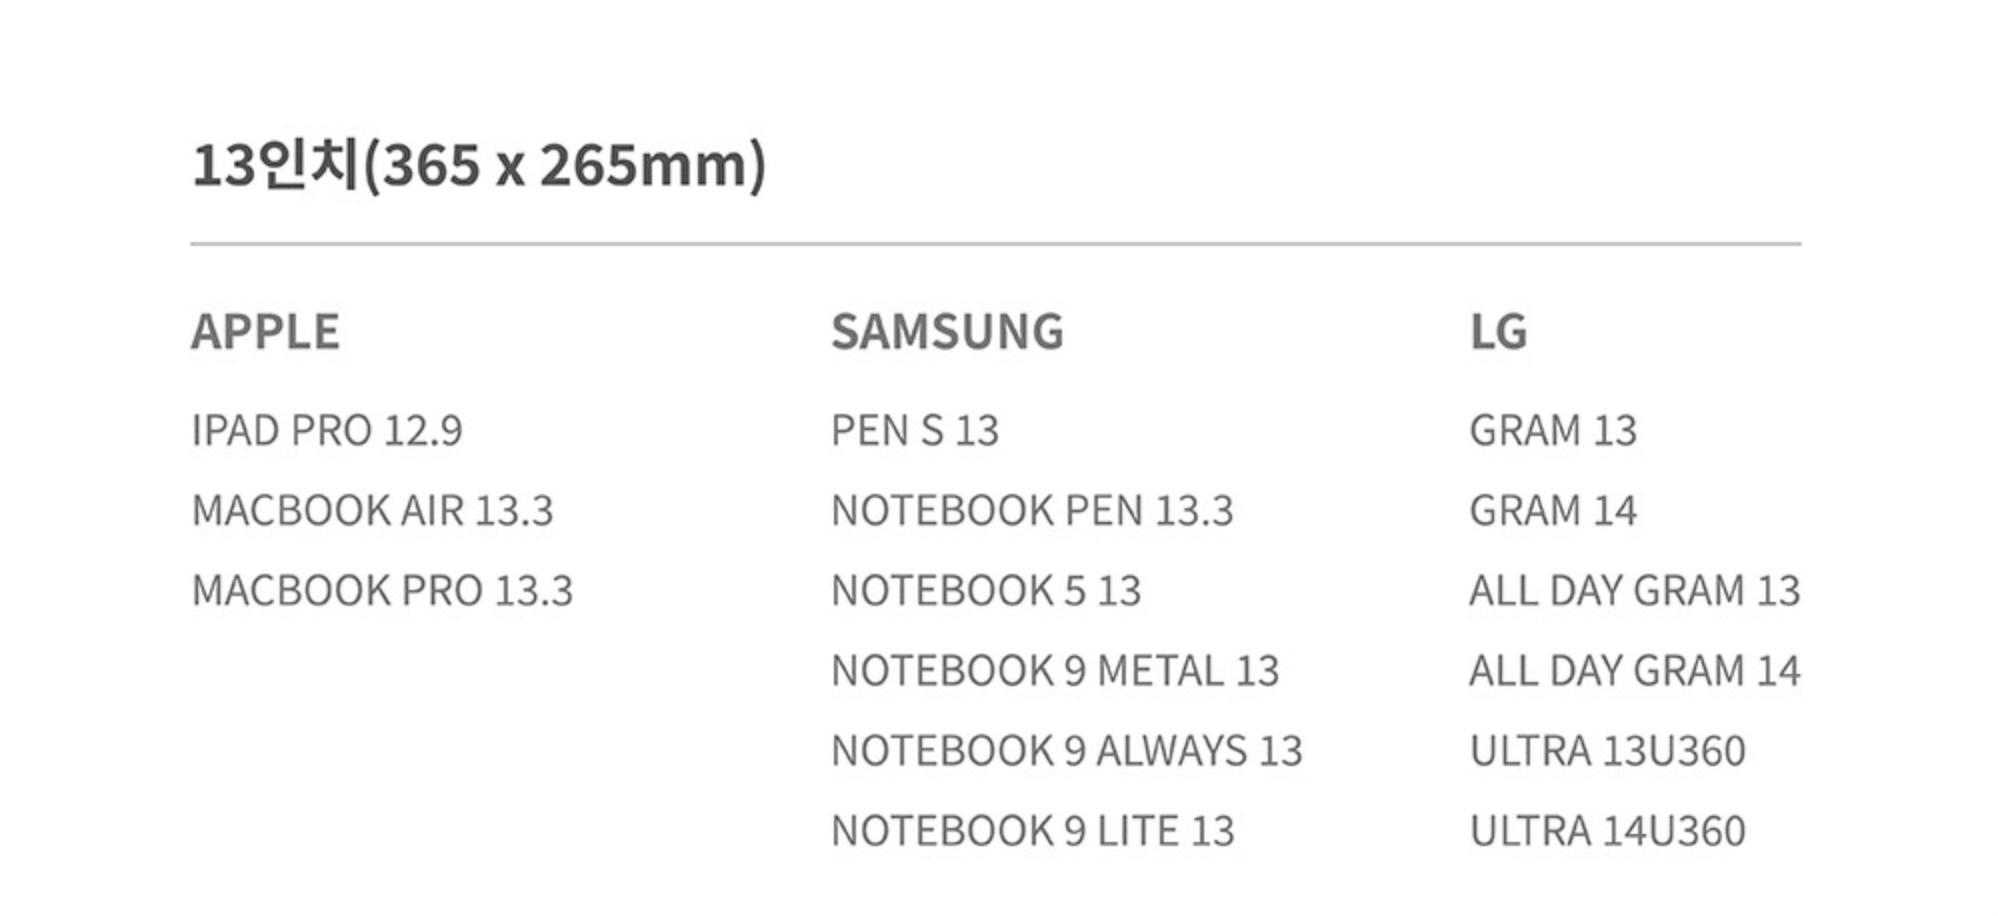Click ALL DAY GRAM 14
Viewport: 1998px width, 916px height.
tap(1634, 671)
